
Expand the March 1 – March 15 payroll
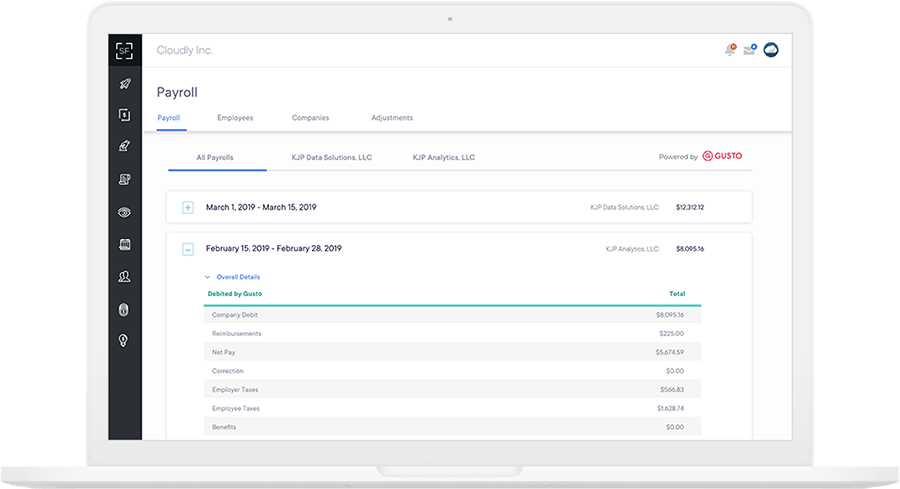point(187,207)
